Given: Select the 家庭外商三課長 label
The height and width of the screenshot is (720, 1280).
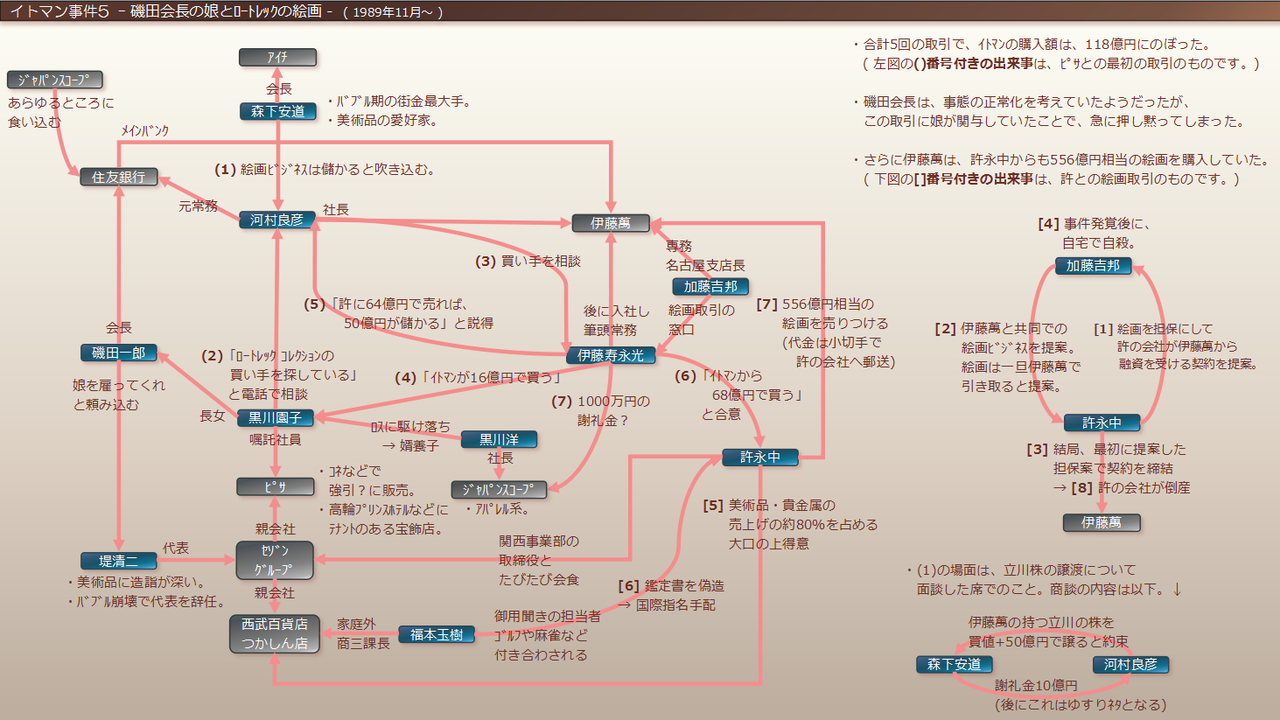Looking at the screenshot, I should [363, 633].
